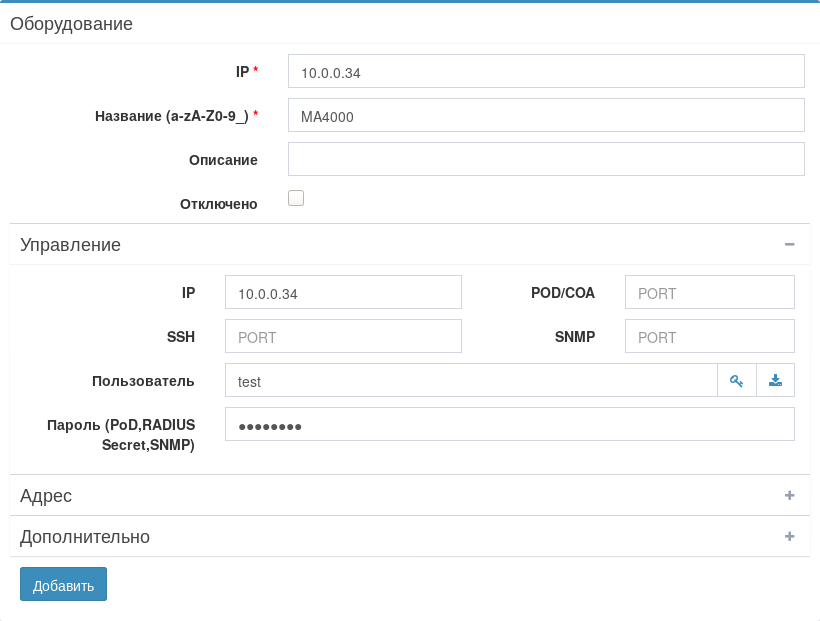Screen dimensions: 820x621
Task: Click the SSH port field
Action: [x=343, y=337]
